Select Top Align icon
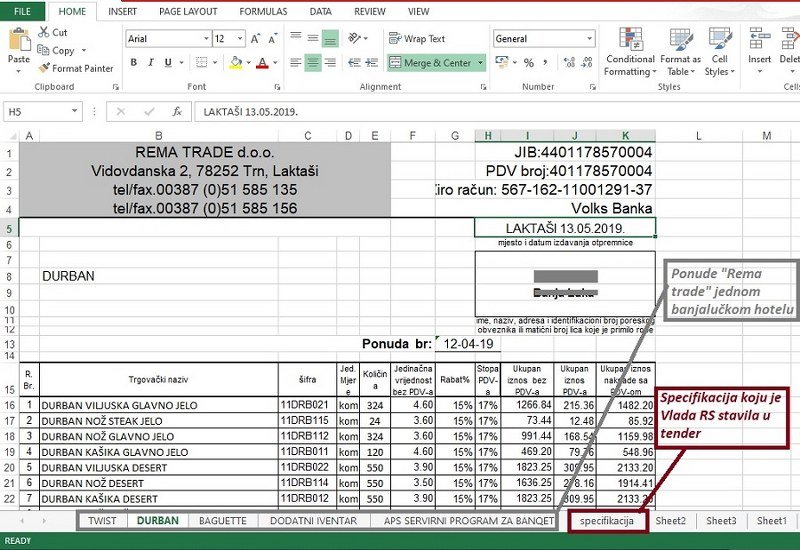This screenshot has width=800, height=550. tap(296, 38)
